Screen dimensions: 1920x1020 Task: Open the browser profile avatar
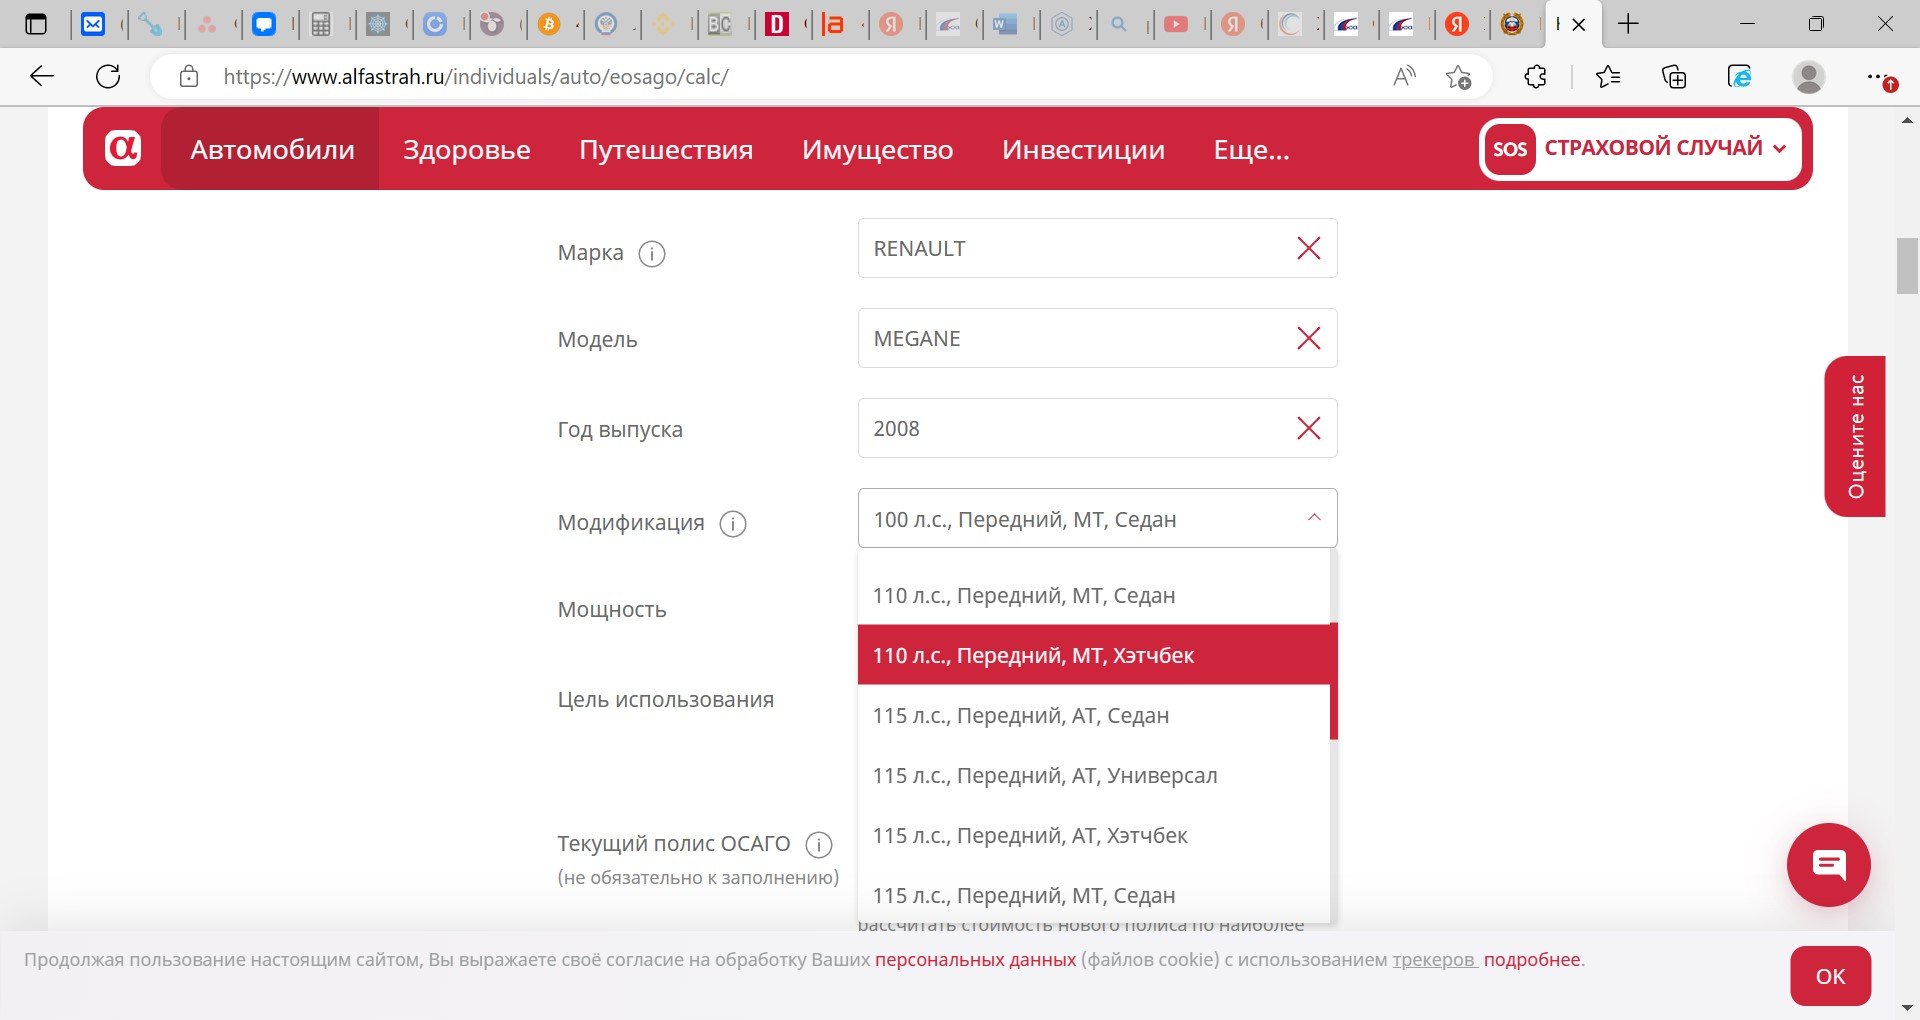(x=1808, y=76)
